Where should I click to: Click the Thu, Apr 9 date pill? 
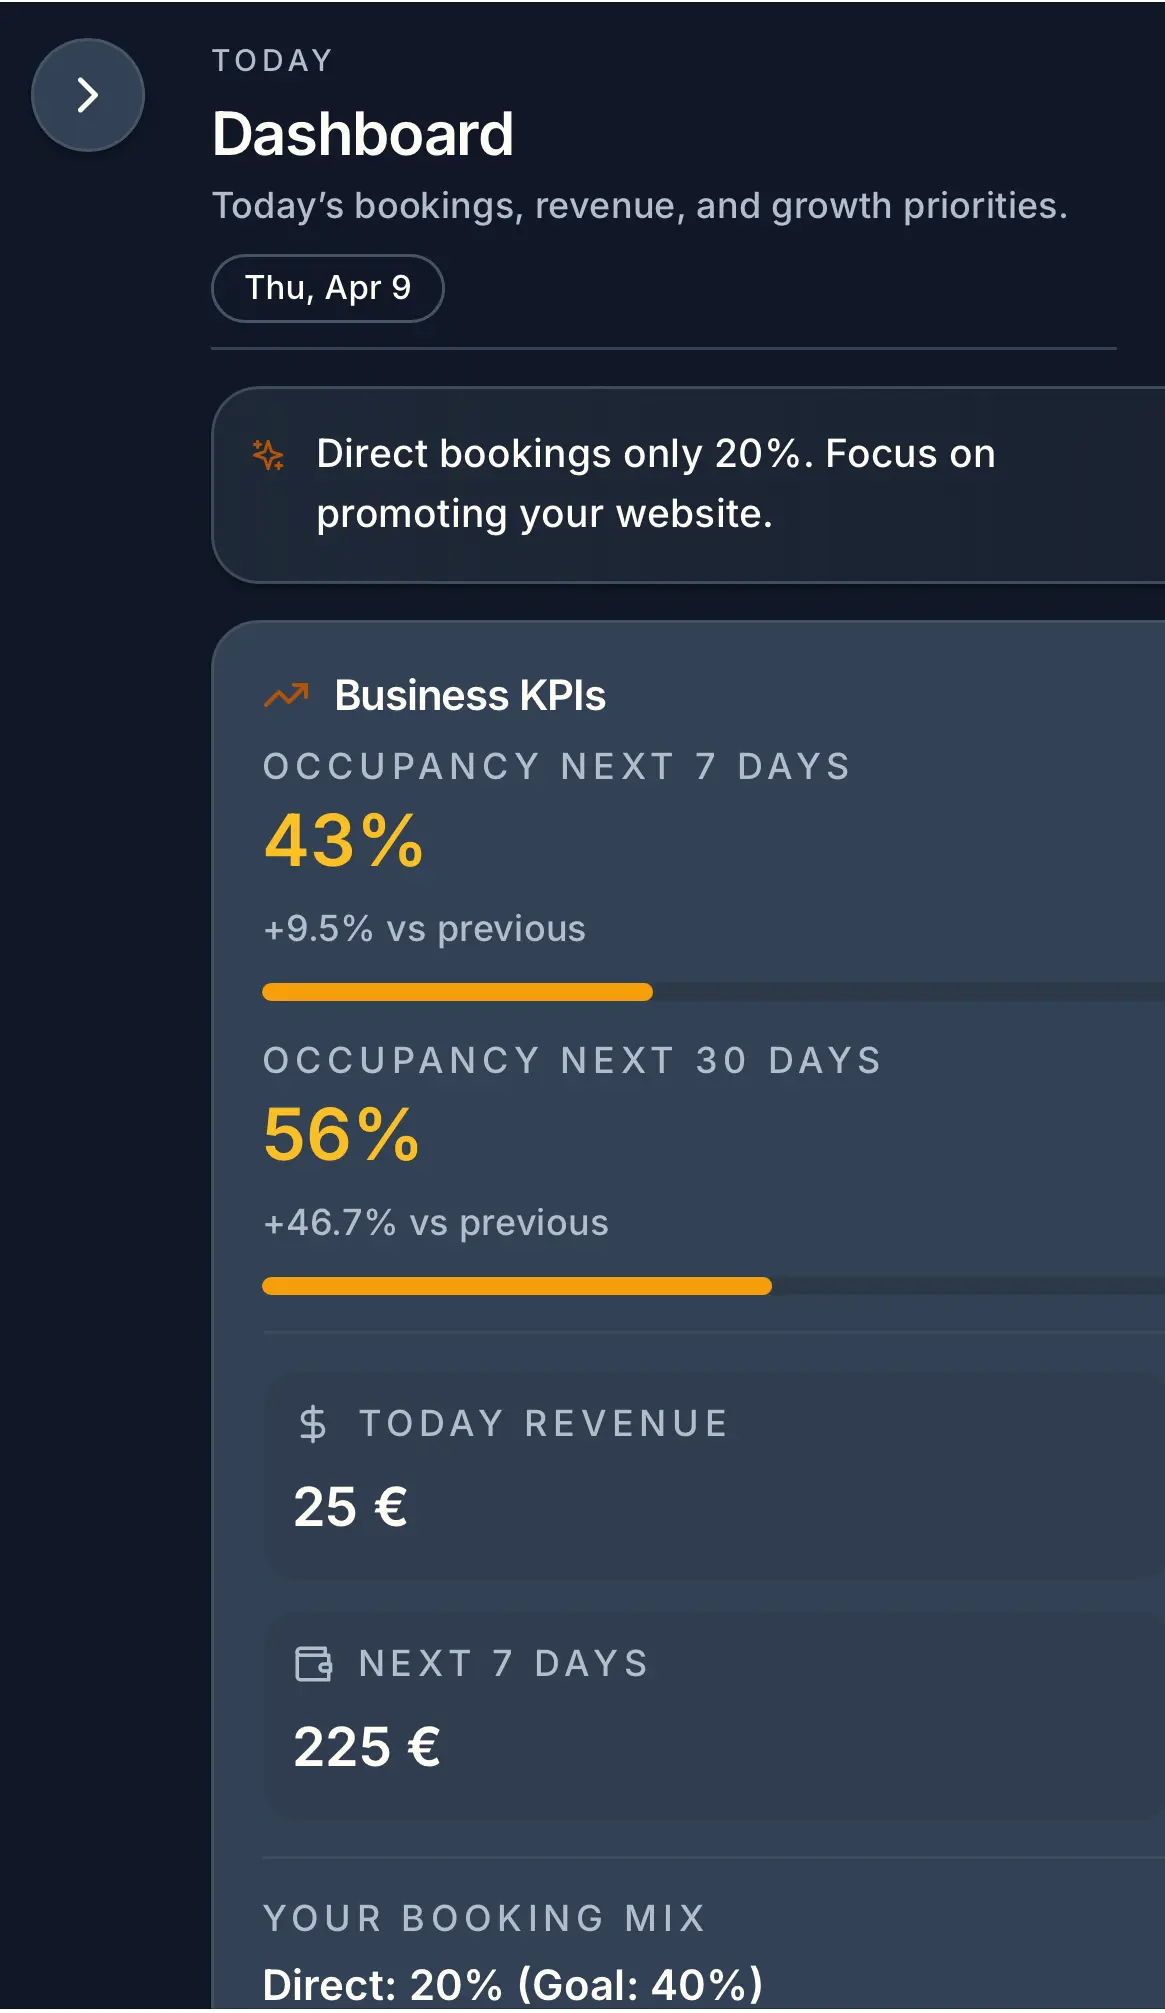click(327, 288)
